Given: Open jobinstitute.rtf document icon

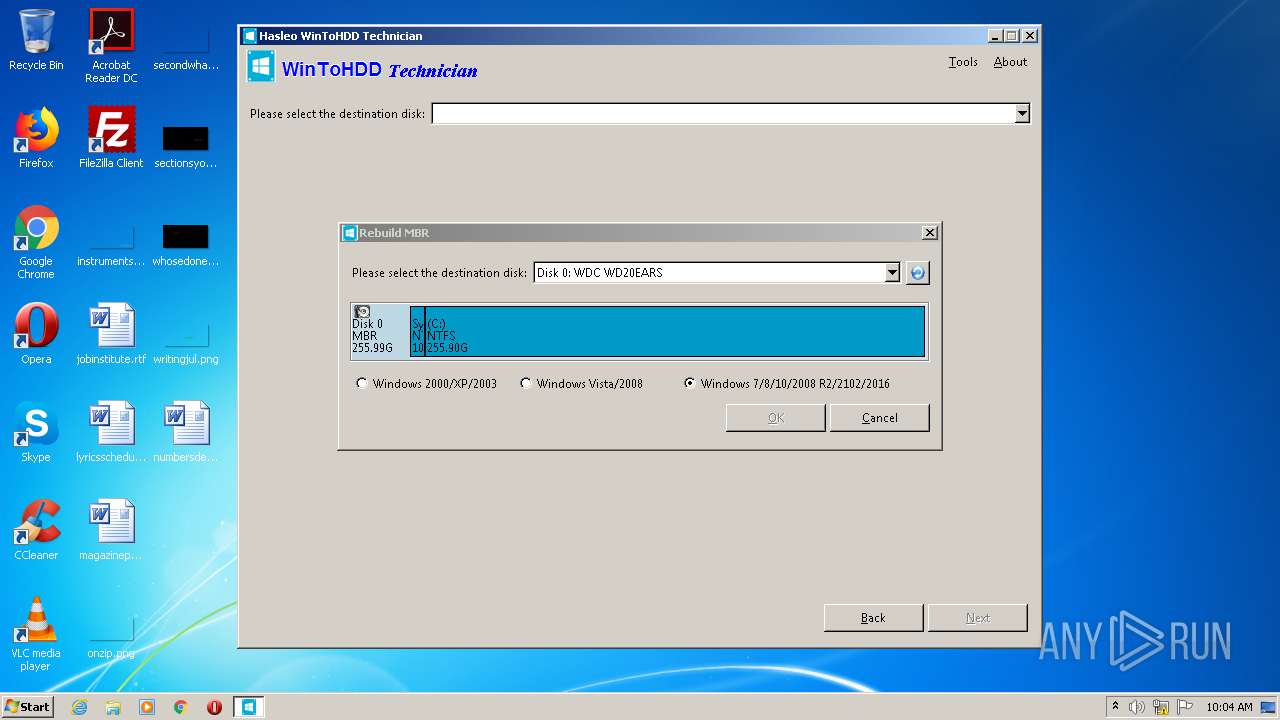Looking at the screenshot, I should click(111, 334).
